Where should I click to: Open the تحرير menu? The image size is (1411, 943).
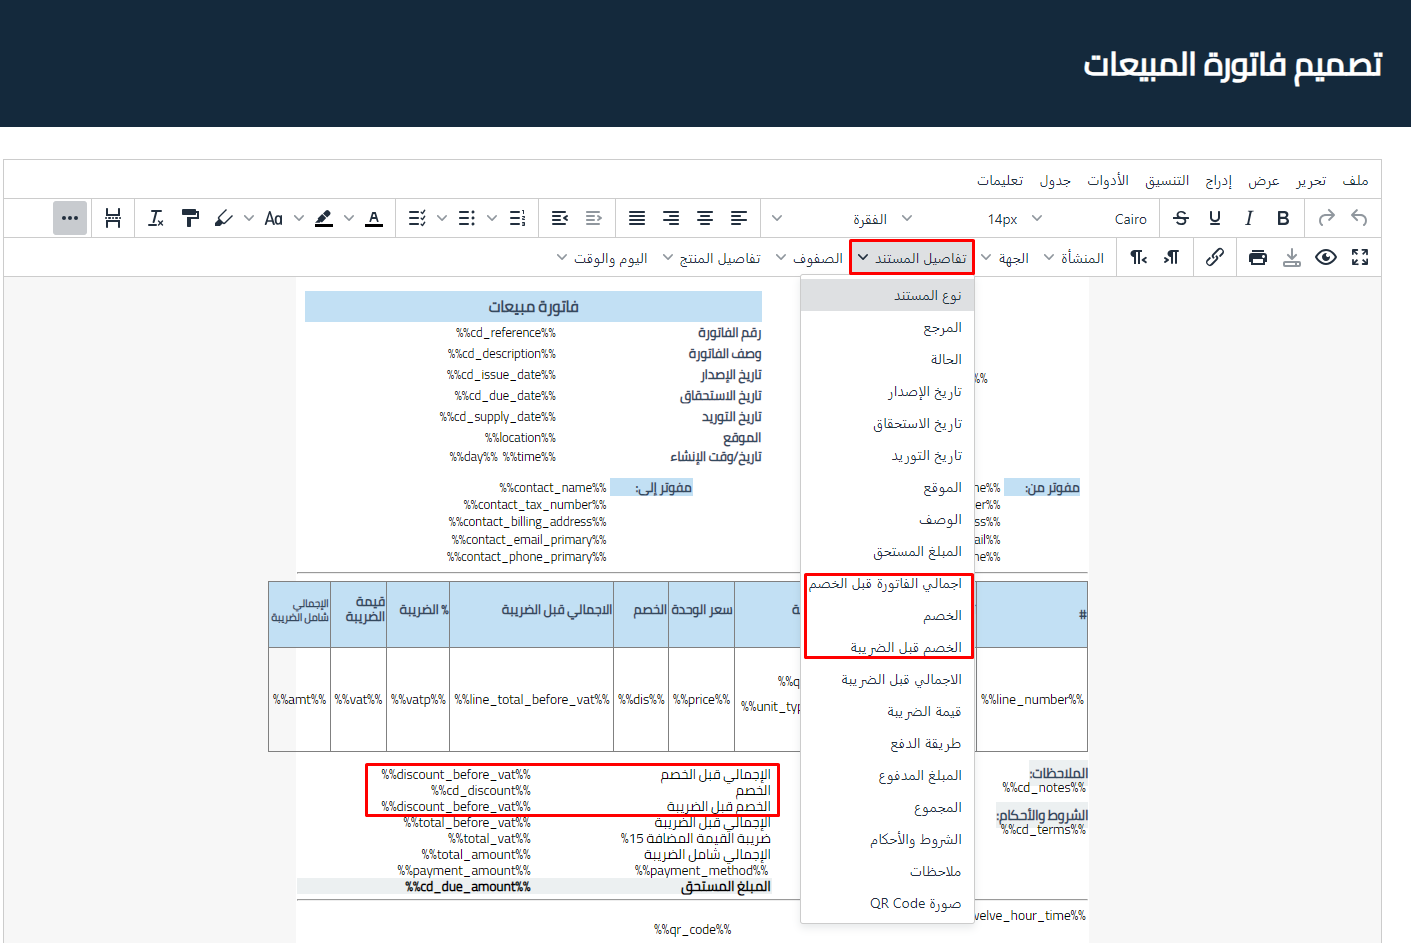coord(1311,180)
